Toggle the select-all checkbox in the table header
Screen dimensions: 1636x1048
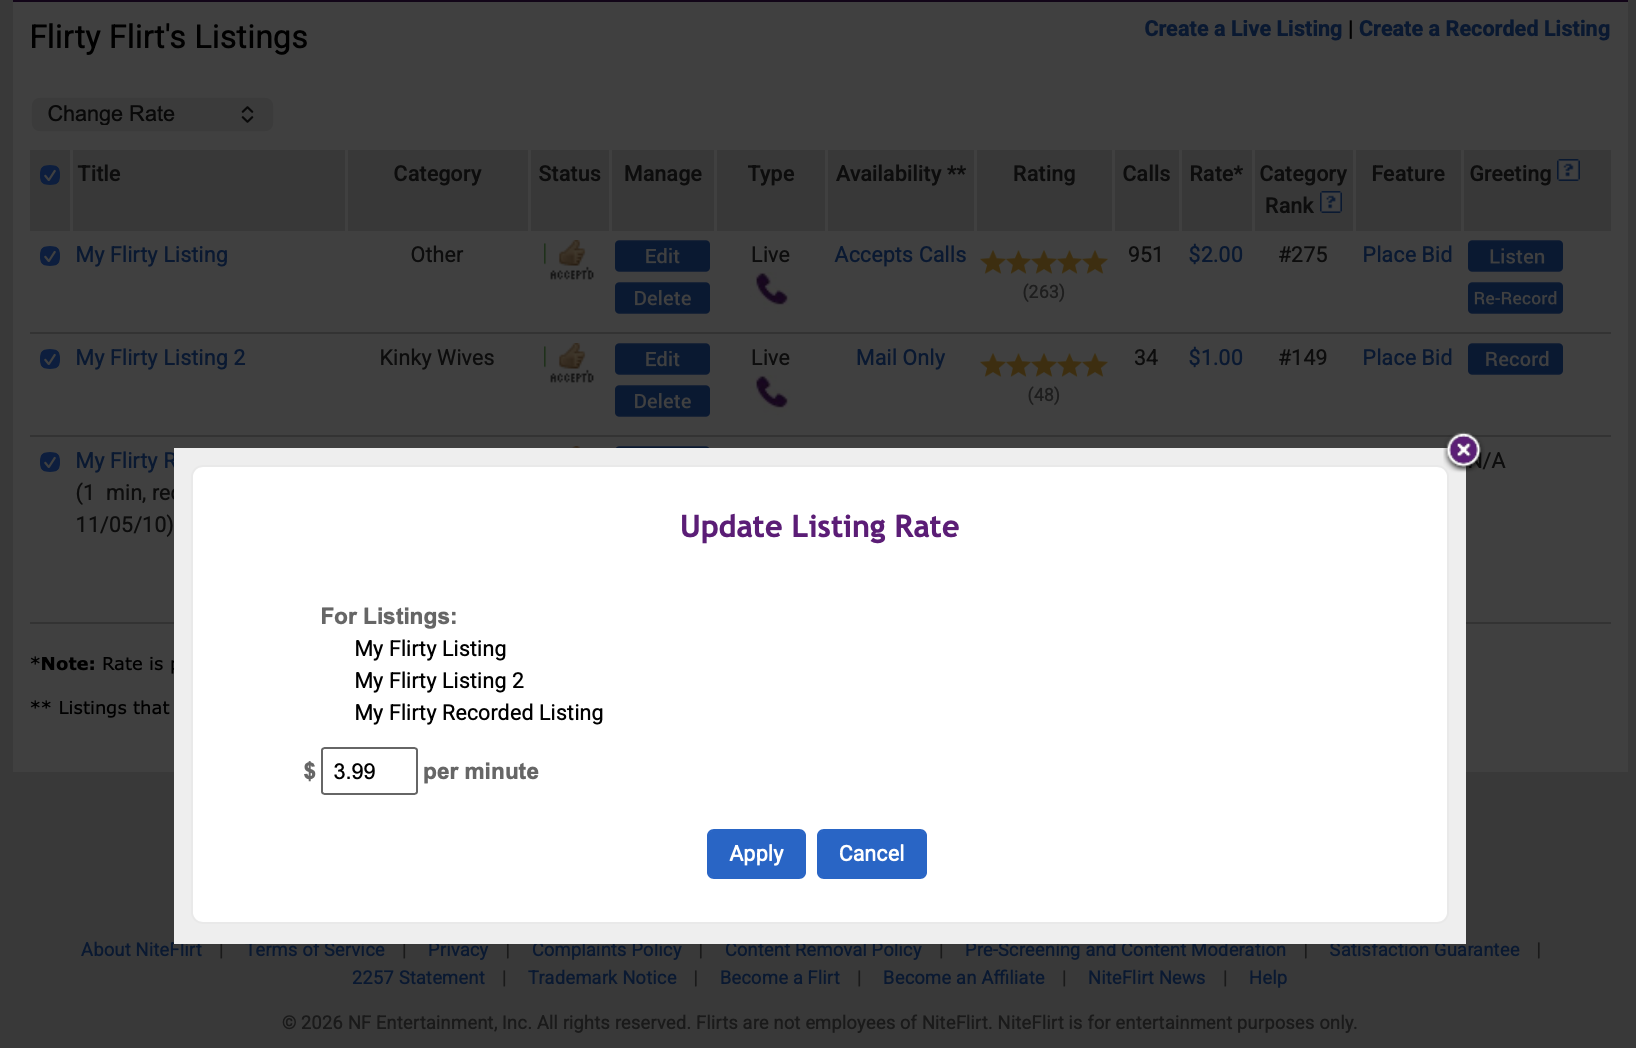[x=50, y=175]
